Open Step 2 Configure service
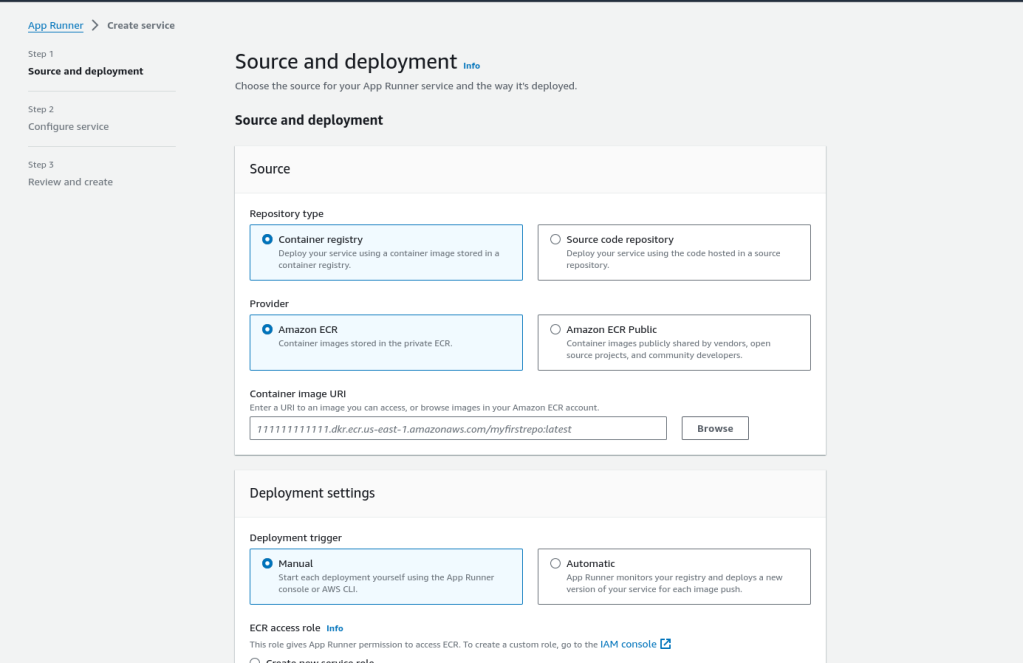Screen dimensions: 1023x663 [x=69, y=126]
